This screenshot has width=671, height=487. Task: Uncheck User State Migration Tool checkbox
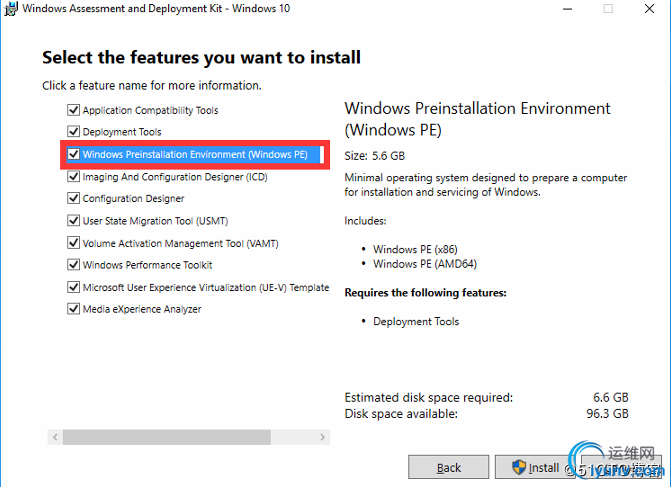[73, 221]
